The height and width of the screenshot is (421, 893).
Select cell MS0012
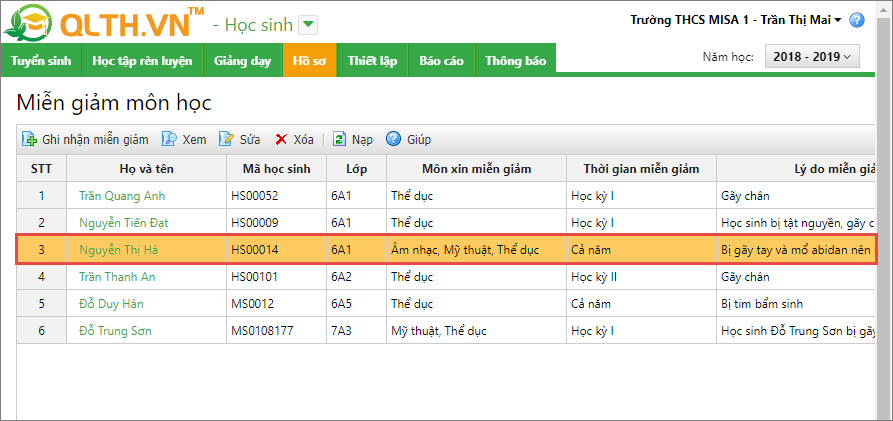tap(276, 304)
